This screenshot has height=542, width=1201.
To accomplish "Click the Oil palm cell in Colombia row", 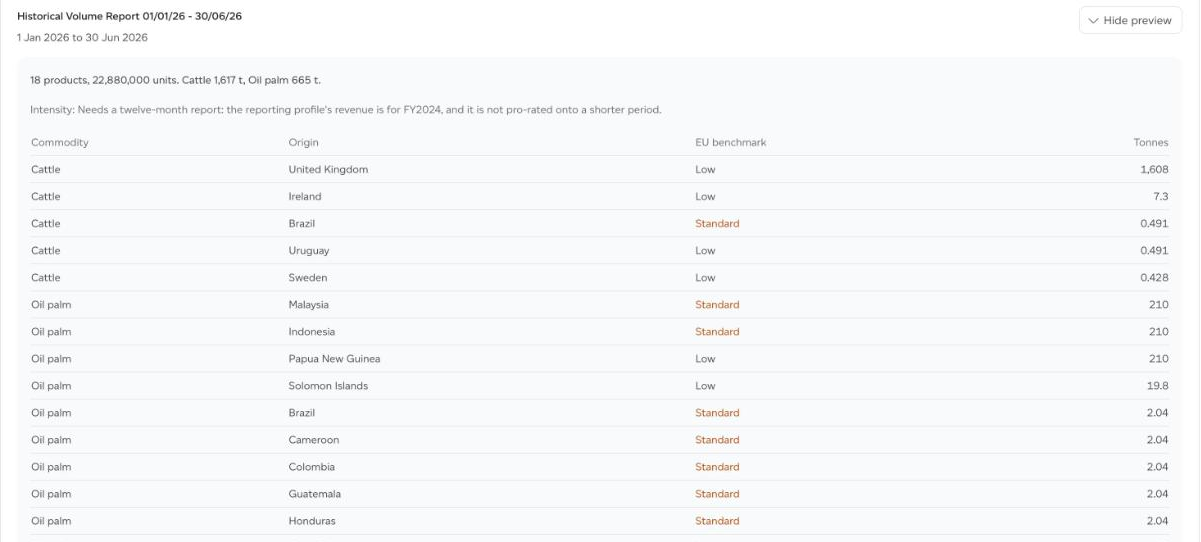I will (51, 467).
